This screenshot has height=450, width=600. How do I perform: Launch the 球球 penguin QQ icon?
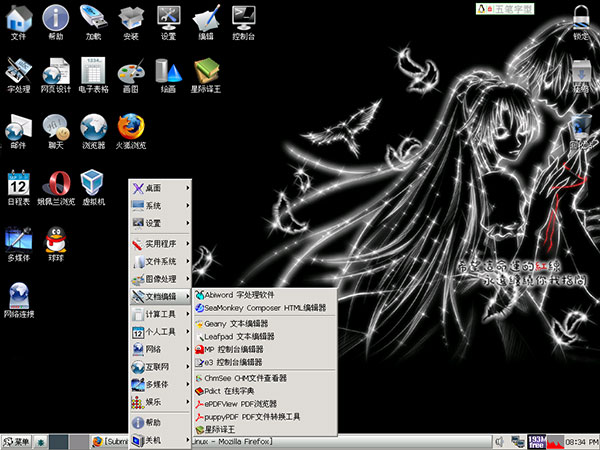pyautogui.click(x=56, y=244)
